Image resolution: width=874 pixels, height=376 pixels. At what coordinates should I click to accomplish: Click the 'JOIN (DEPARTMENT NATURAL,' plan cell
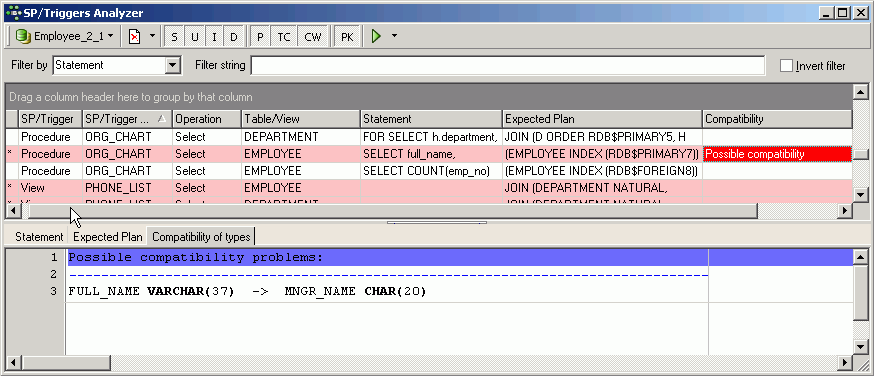pyautogui.click(x=602, y=188)
